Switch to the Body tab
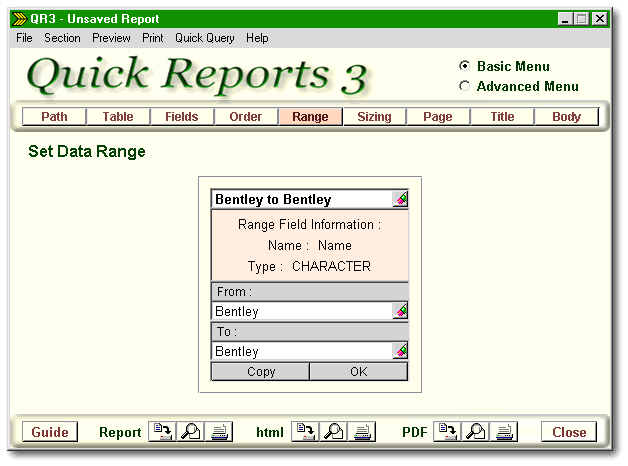 click(566, 116)
